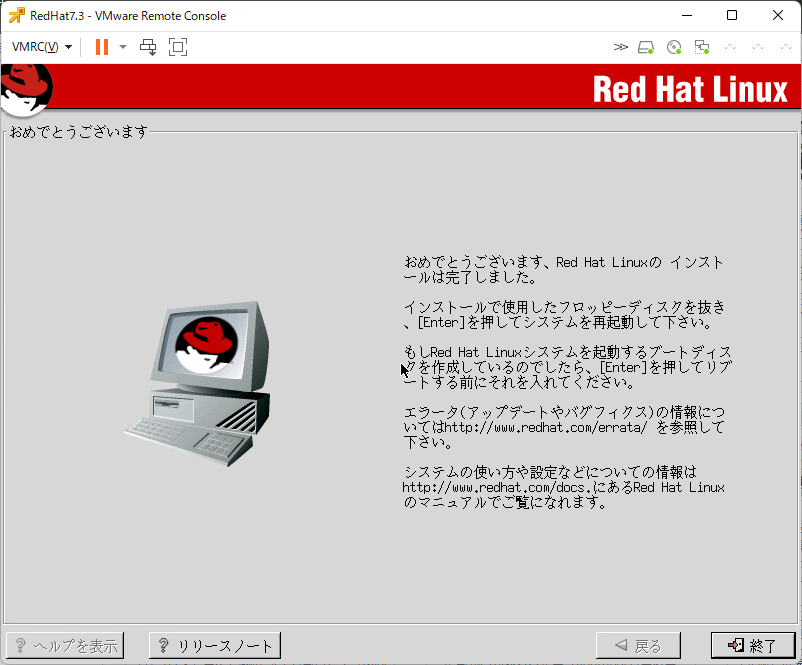Pause the virtual machine with the orange pause icon
The height and width of the screenshot is (665, 802).
pos(102,47)
